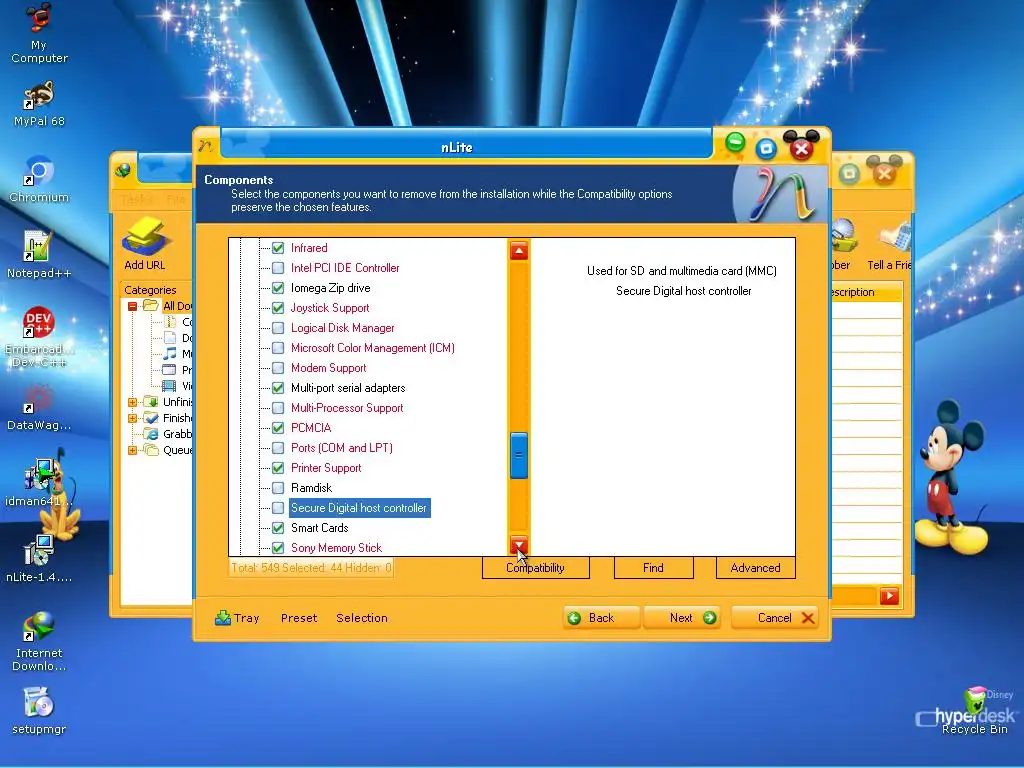This screenshot has height=768, width=1024.
Task: Open the Selection menu
Action: click(362, 618)
